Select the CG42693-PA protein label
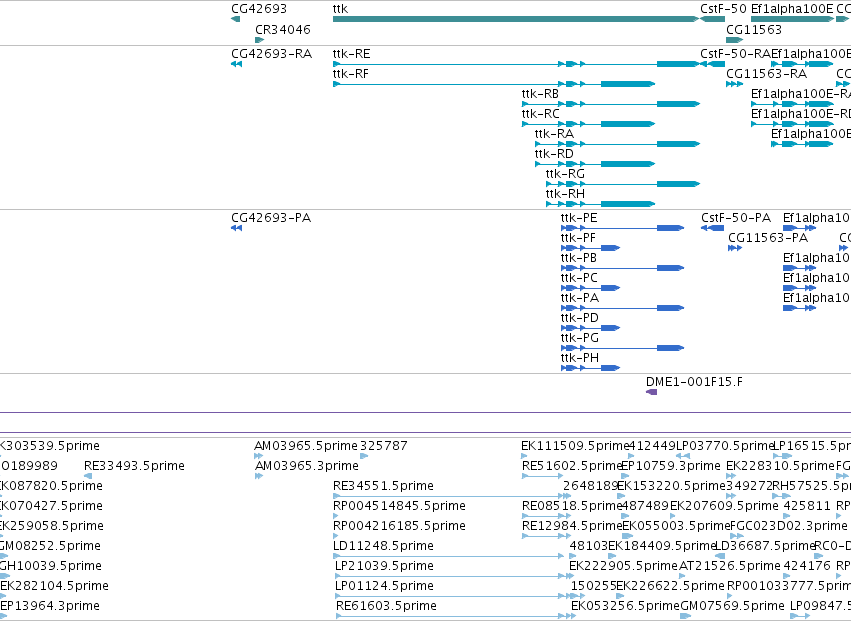The height and width of the screenshot is (621, 851). (271, 218)
